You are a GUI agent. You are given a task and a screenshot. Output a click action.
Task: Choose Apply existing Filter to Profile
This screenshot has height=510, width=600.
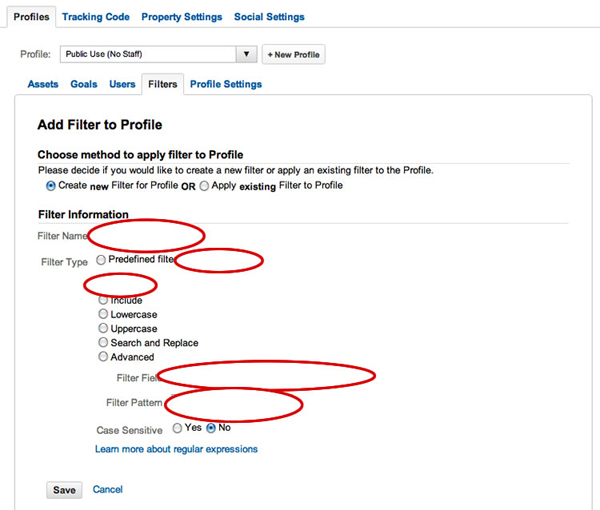[204, 186]
